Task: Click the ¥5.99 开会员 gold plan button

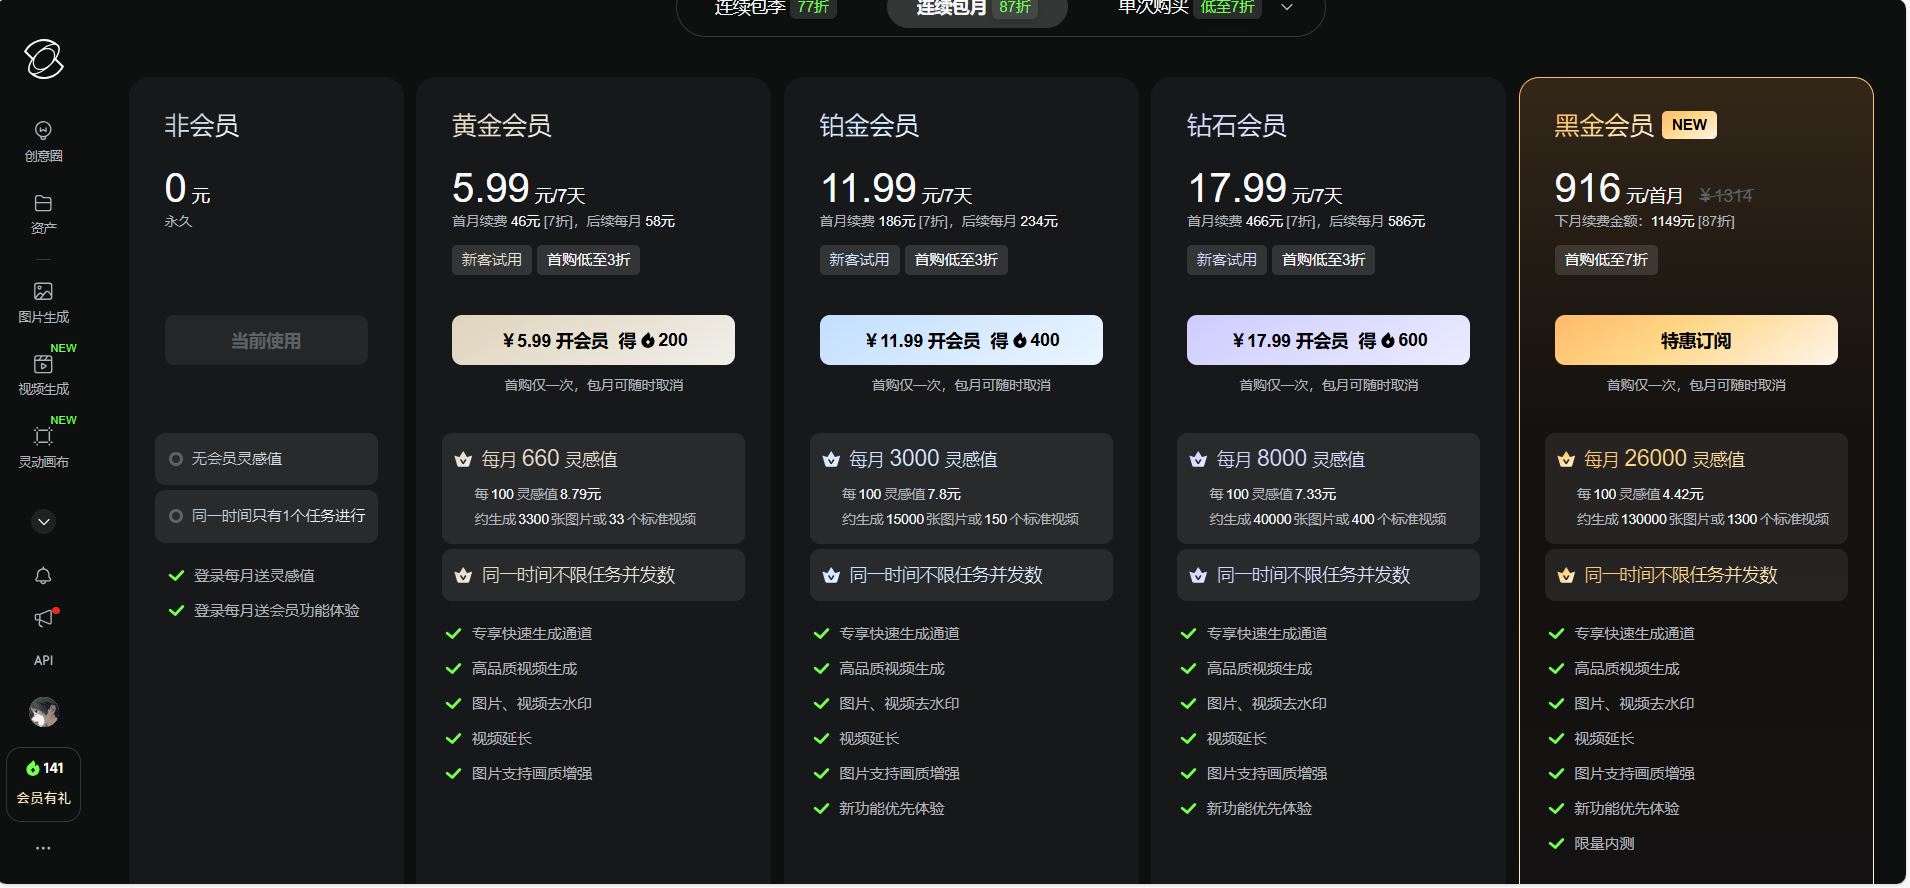Action: tap(593, 340)
